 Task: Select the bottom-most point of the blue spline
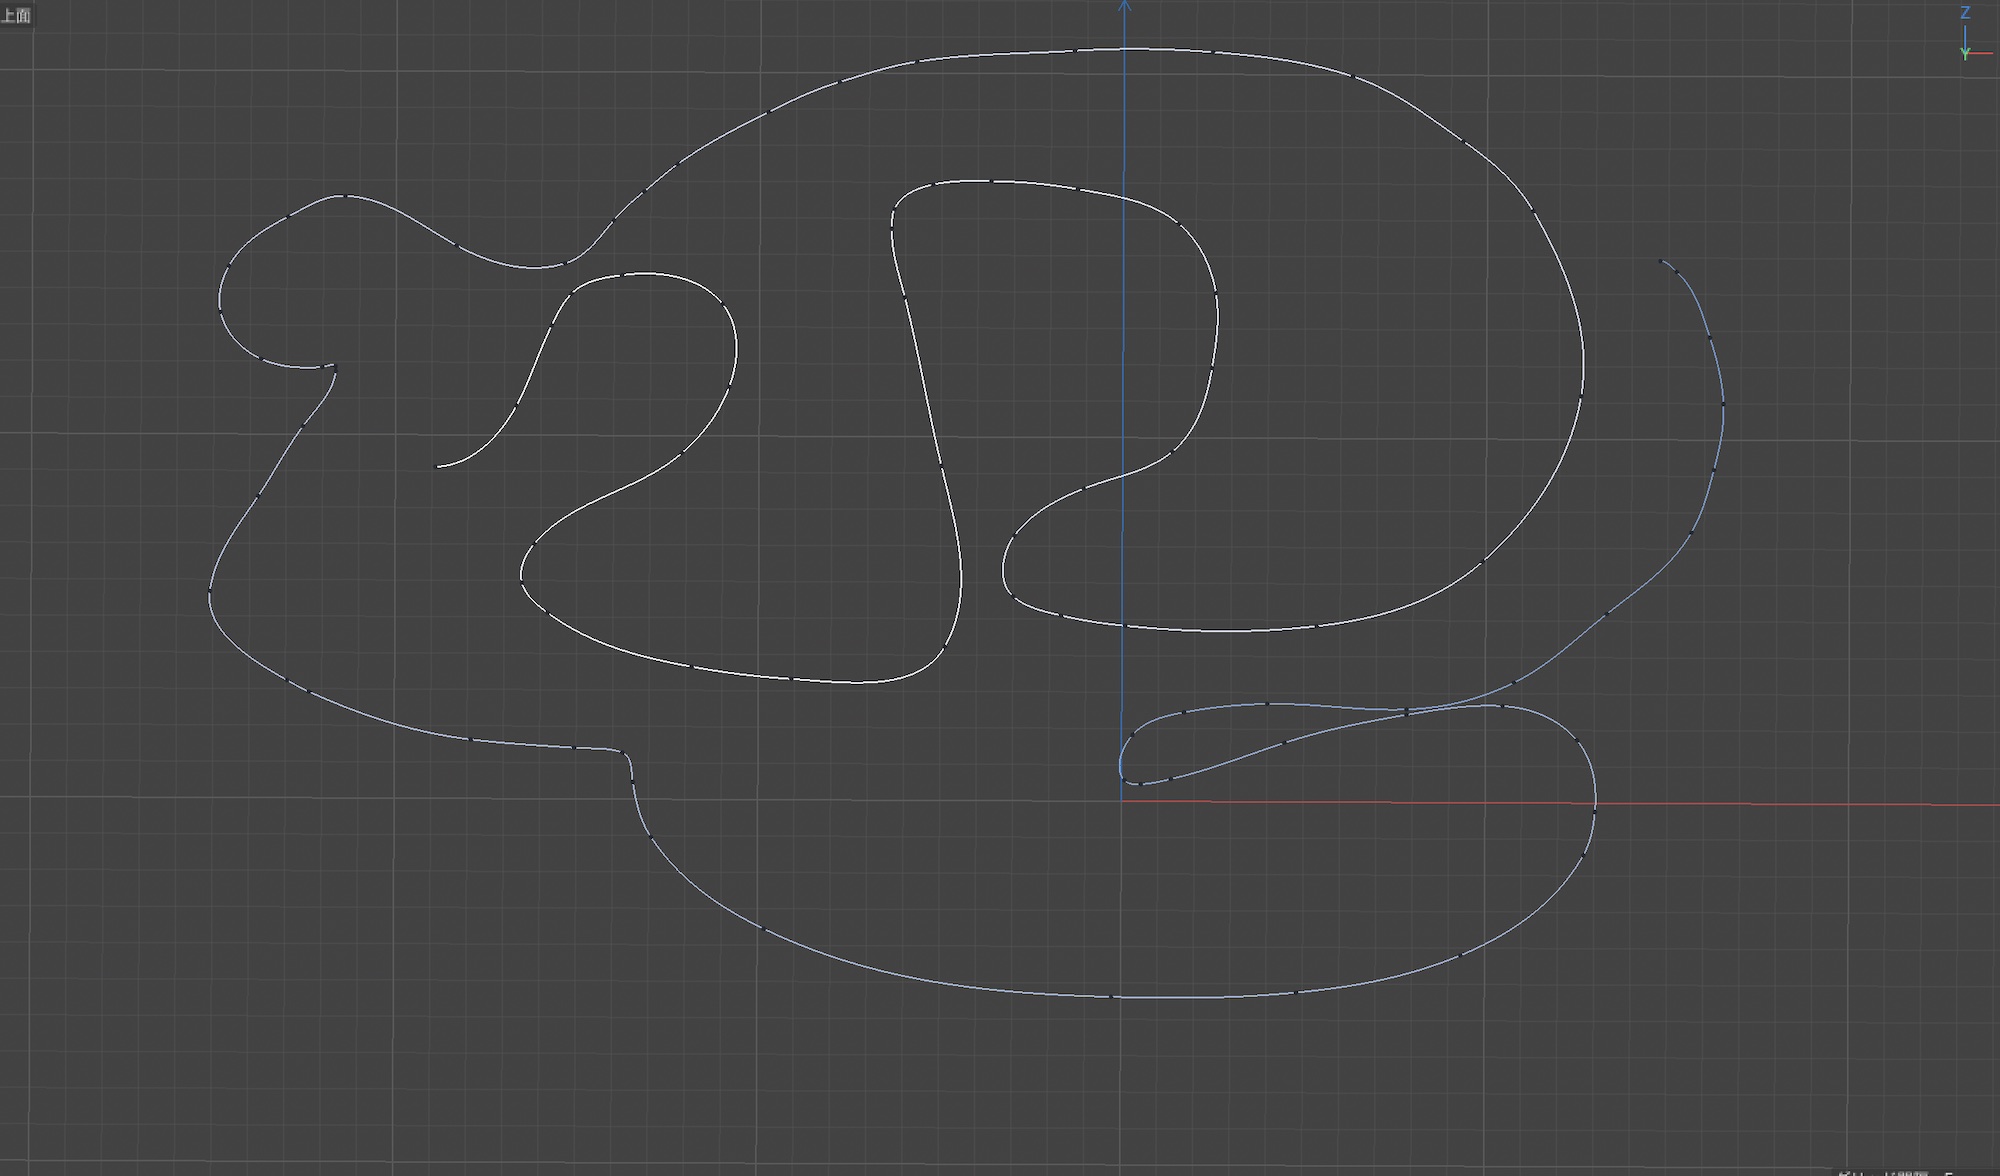coord(1140,997)
